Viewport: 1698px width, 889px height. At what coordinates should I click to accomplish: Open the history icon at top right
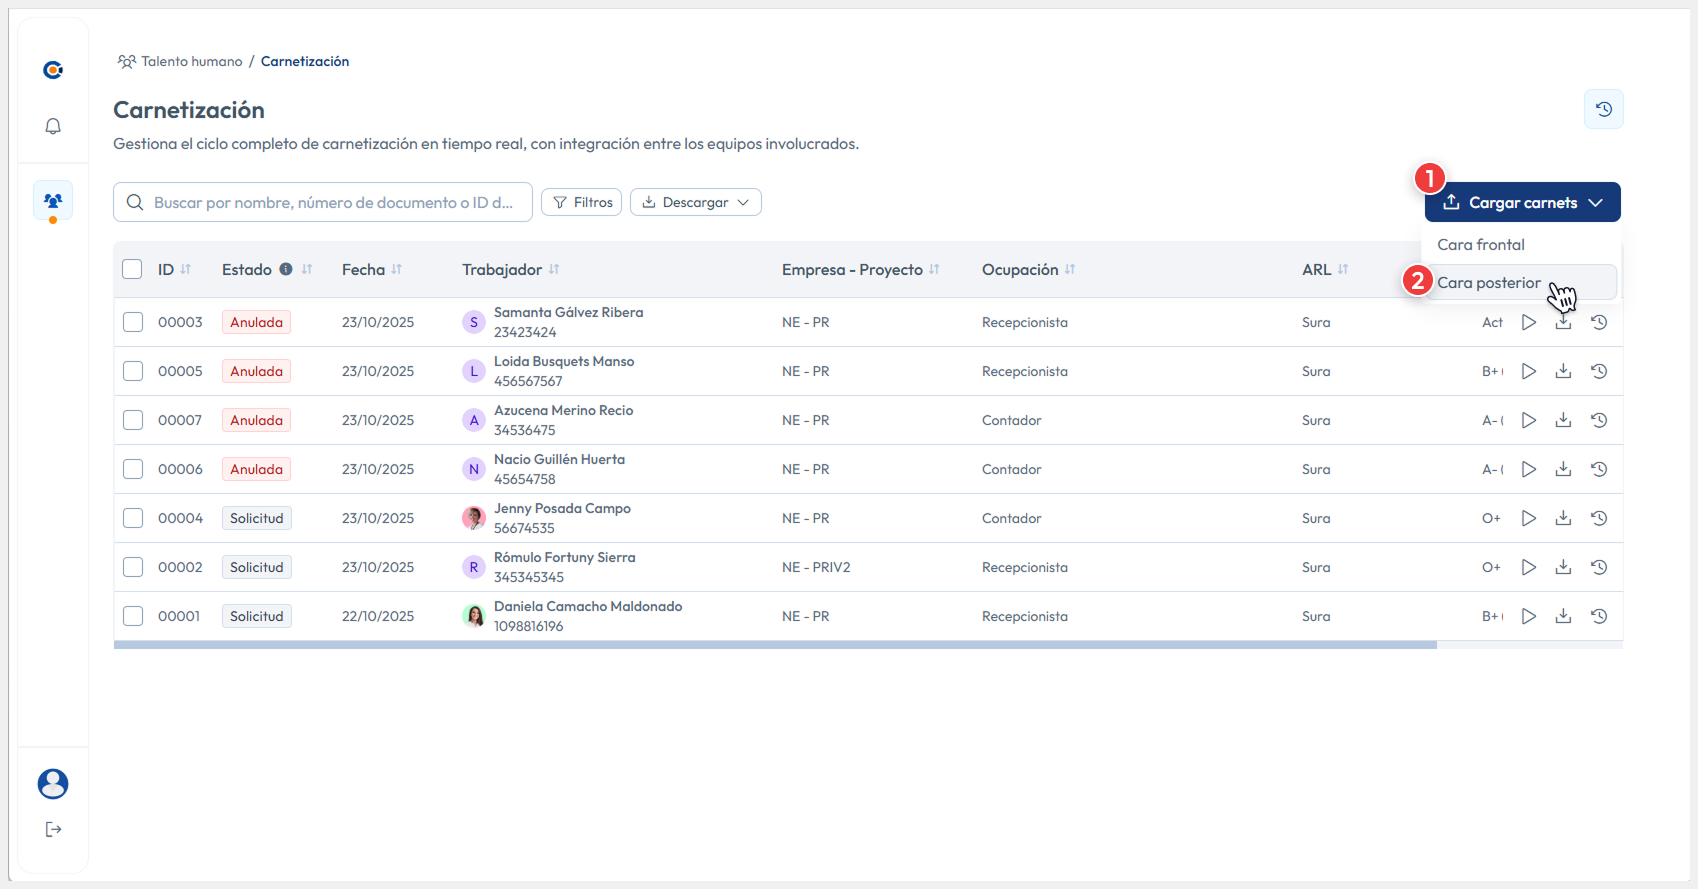[x=1603, y=109]
